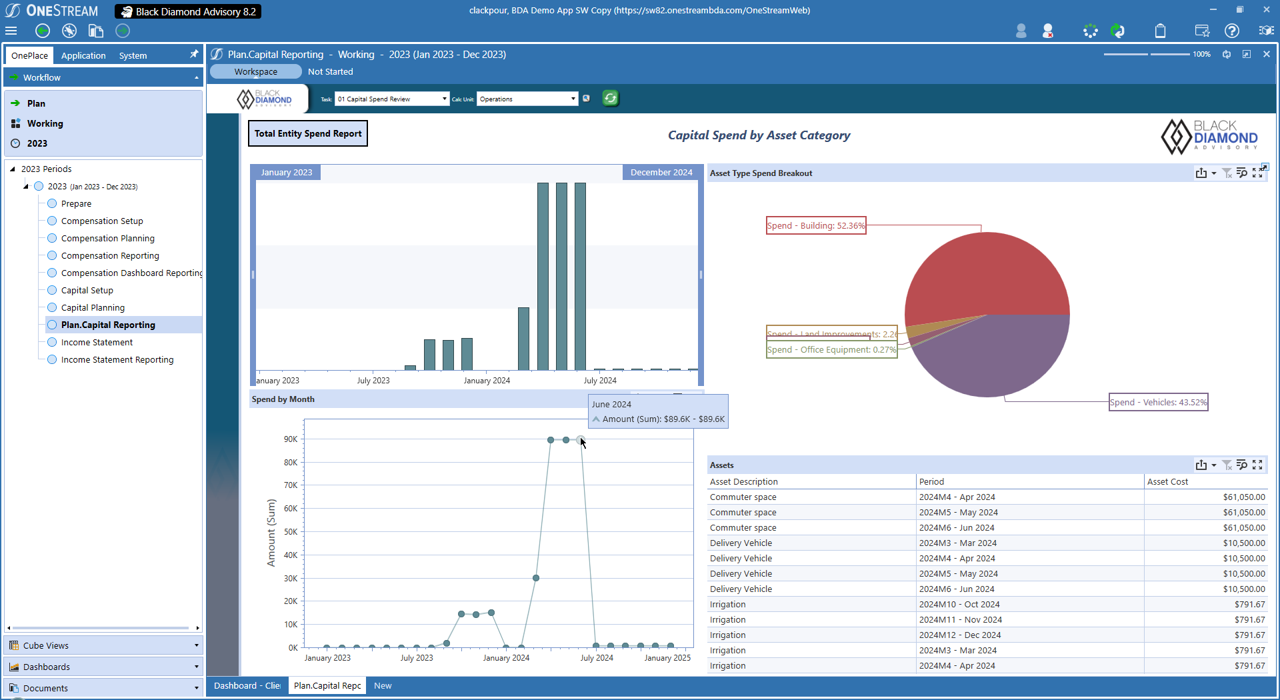Clear filter icon in the Assets table header

click(x=1227, y=465)
